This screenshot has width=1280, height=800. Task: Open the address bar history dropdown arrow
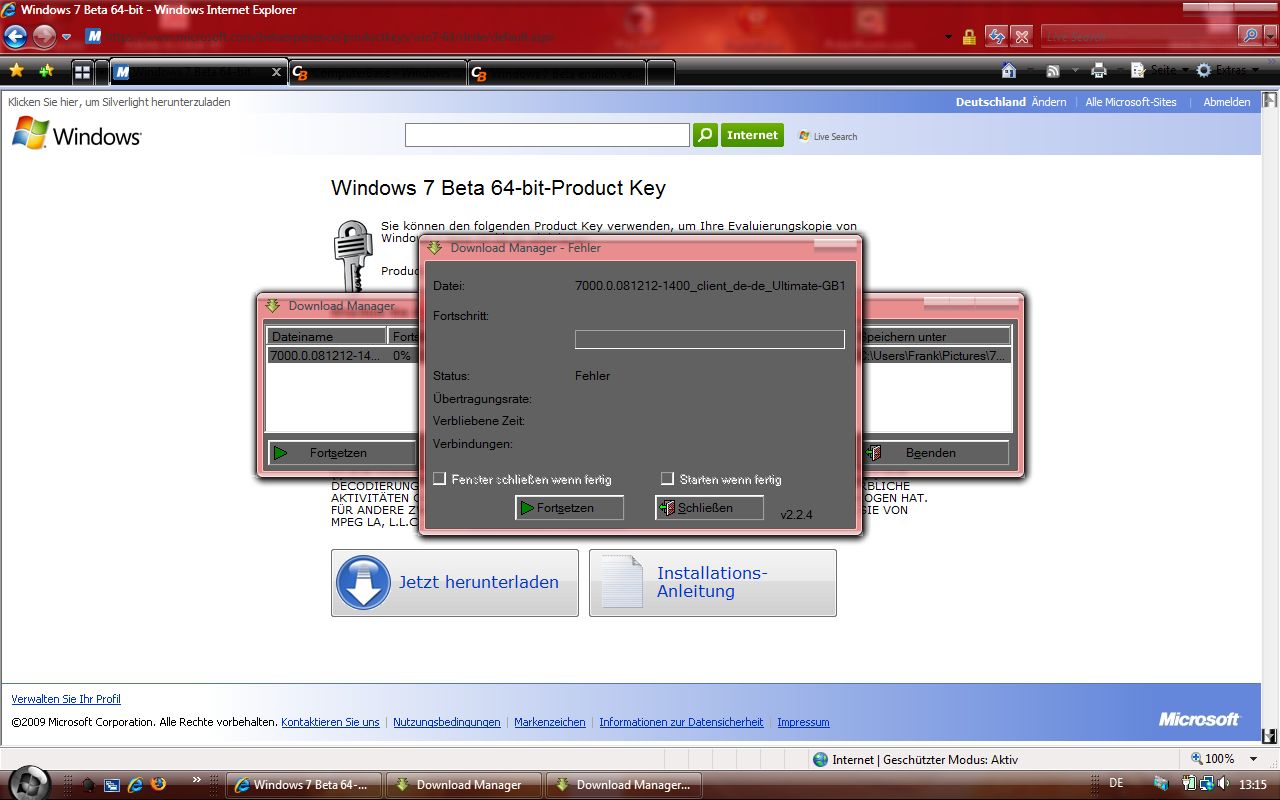coord(948,37)
